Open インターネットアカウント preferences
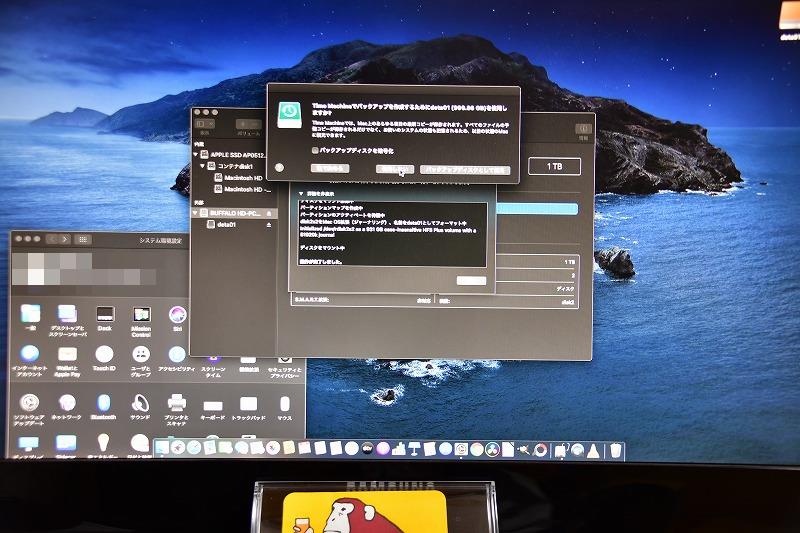 click(30, 361)
